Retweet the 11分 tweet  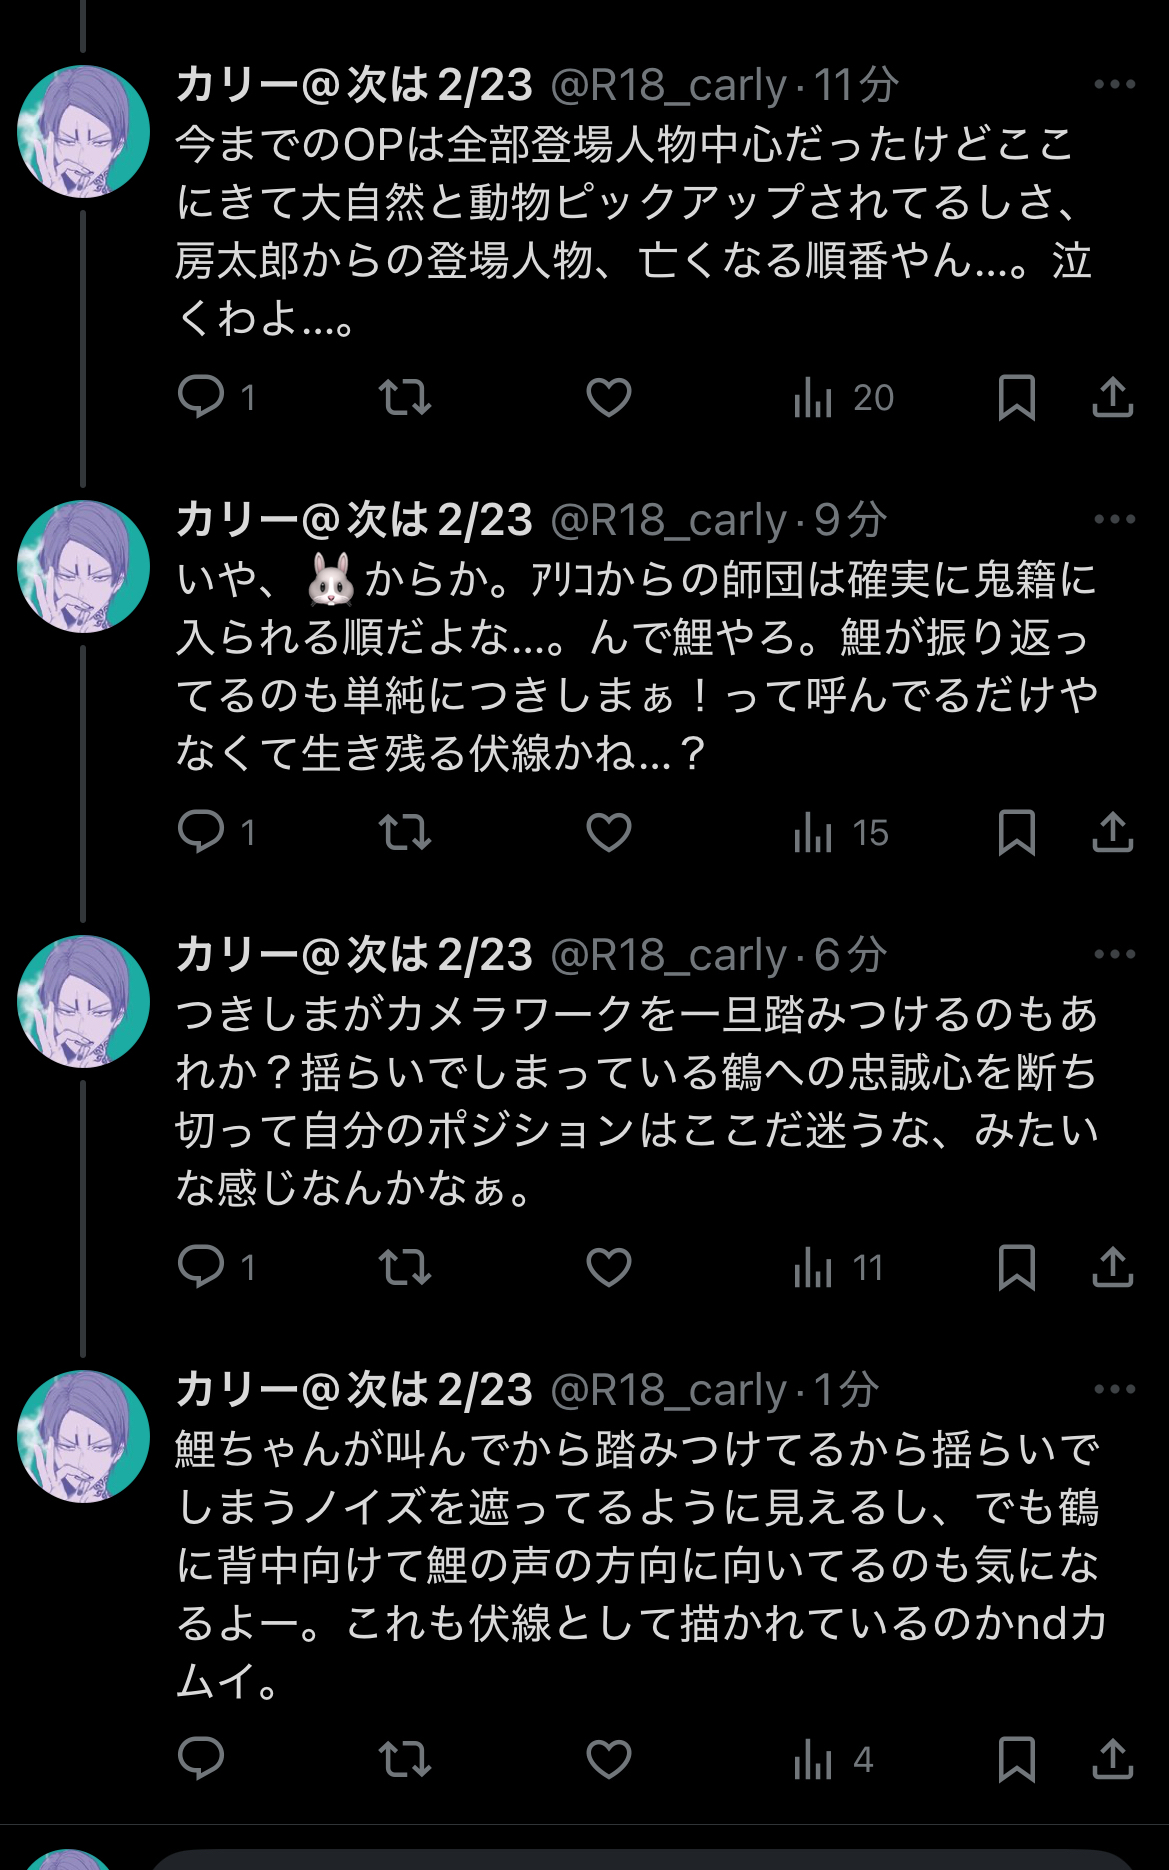[405, 397]
